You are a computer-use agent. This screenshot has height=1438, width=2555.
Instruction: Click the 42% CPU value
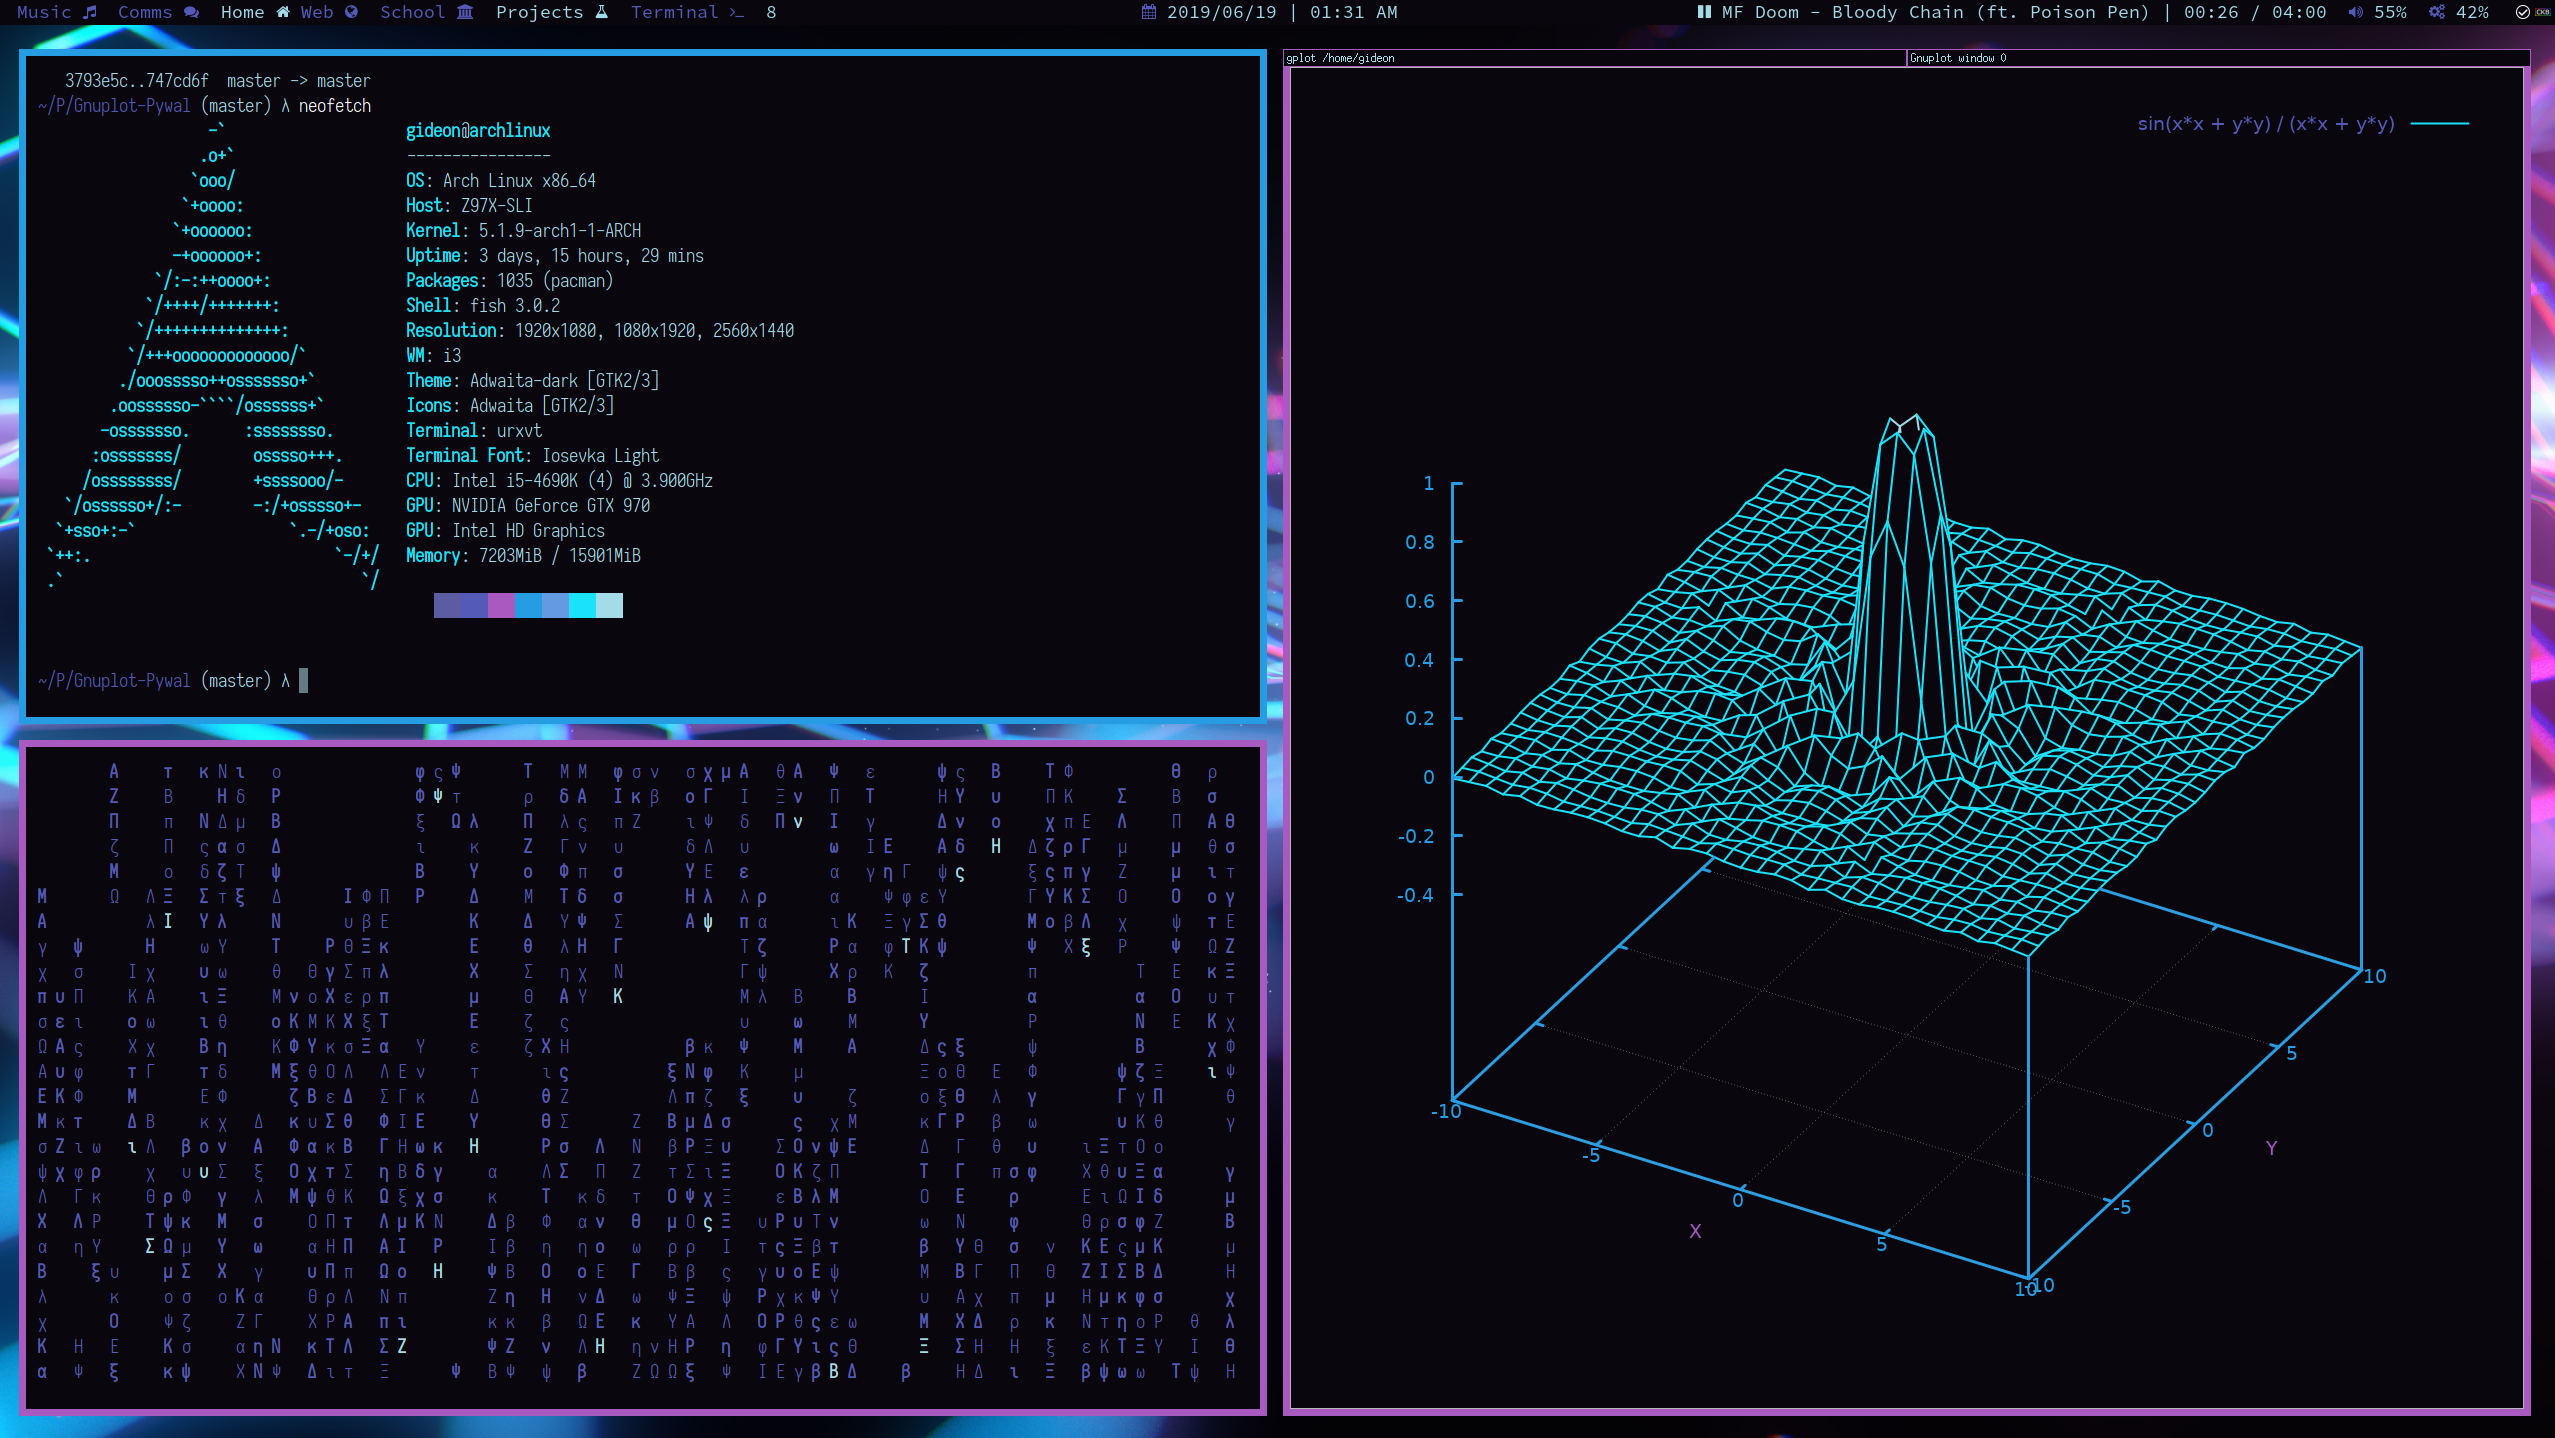pyautogui.click(x=2472, y=12)
